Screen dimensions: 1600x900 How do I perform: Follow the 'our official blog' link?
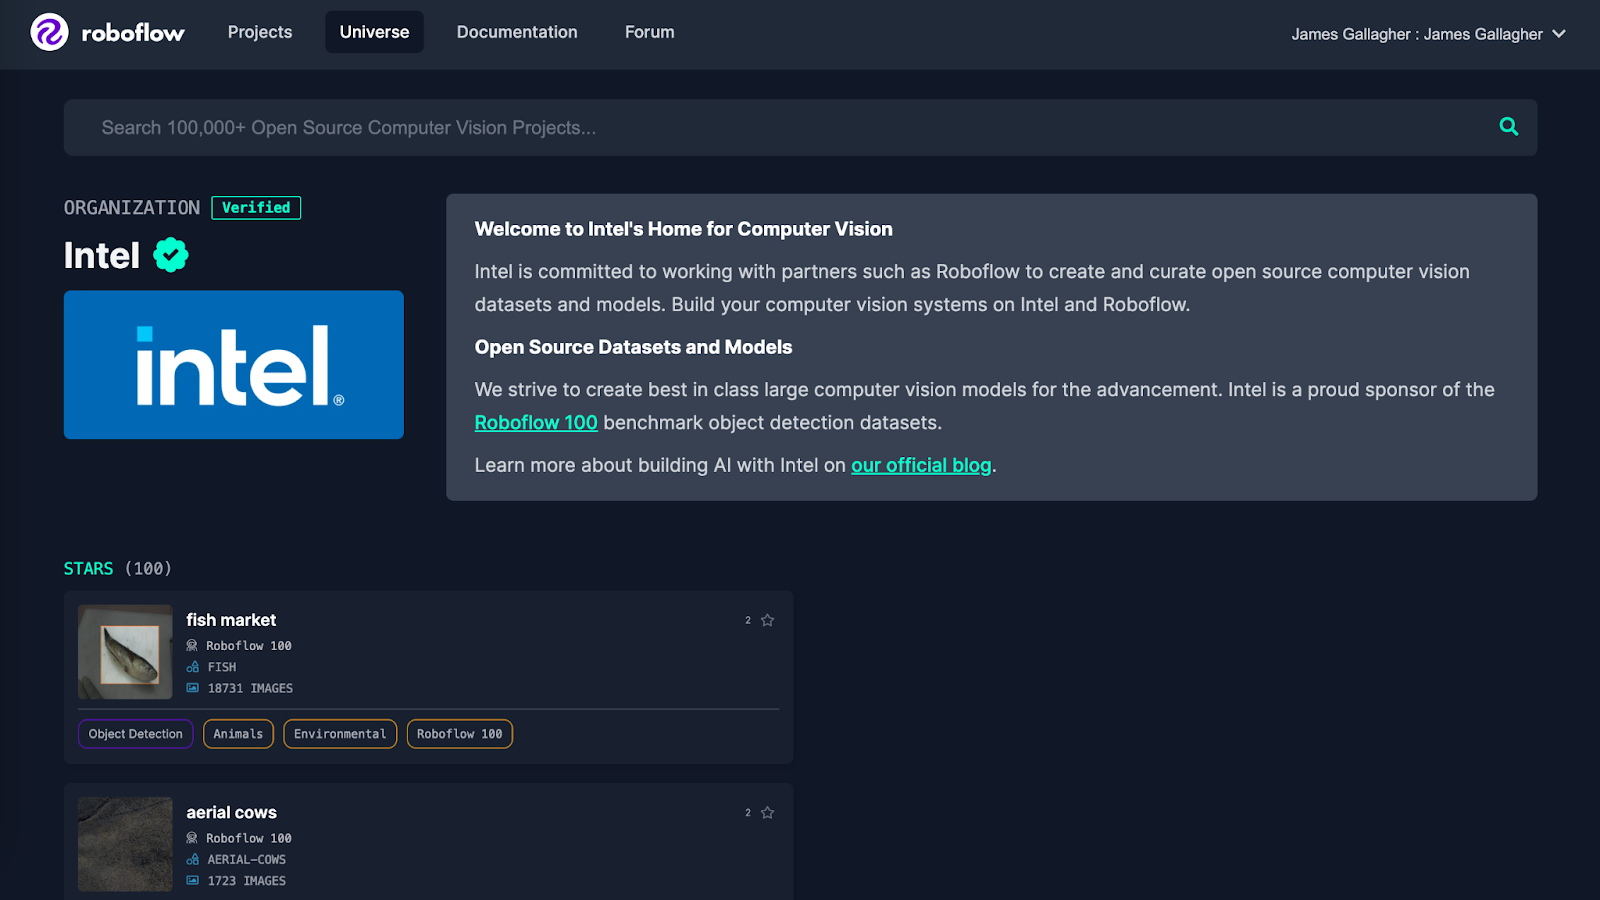(921, 466)
